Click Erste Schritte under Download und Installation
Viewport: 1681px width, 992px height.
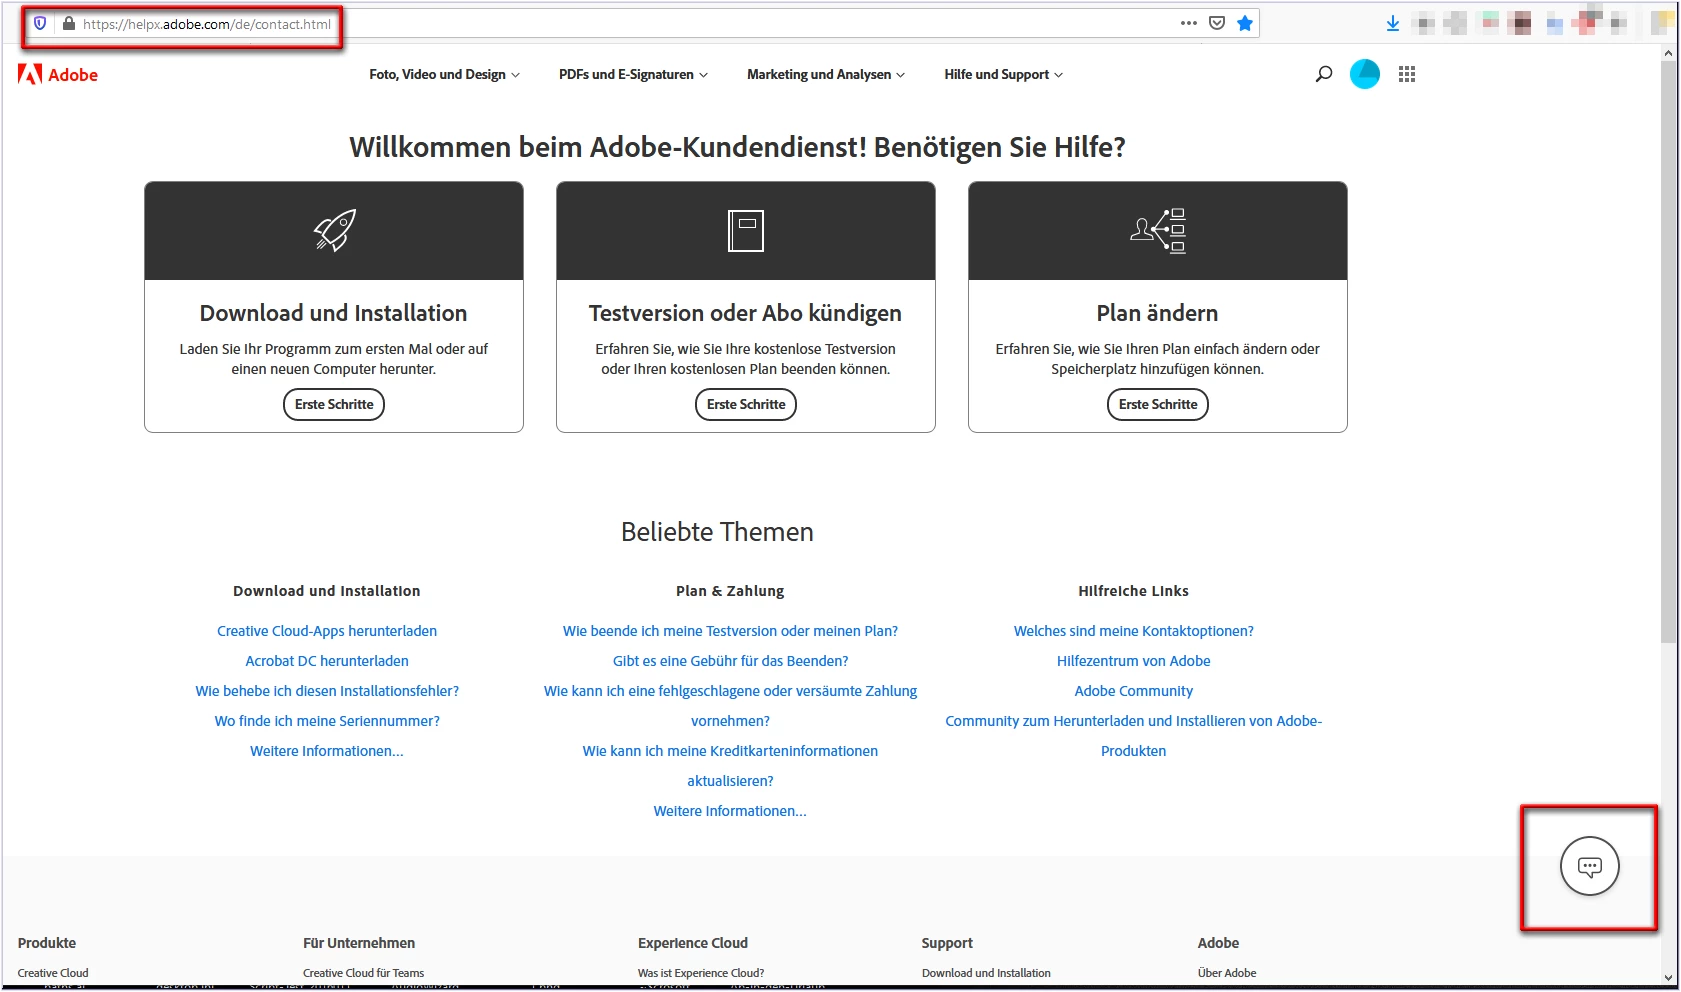tap(334, 404)
